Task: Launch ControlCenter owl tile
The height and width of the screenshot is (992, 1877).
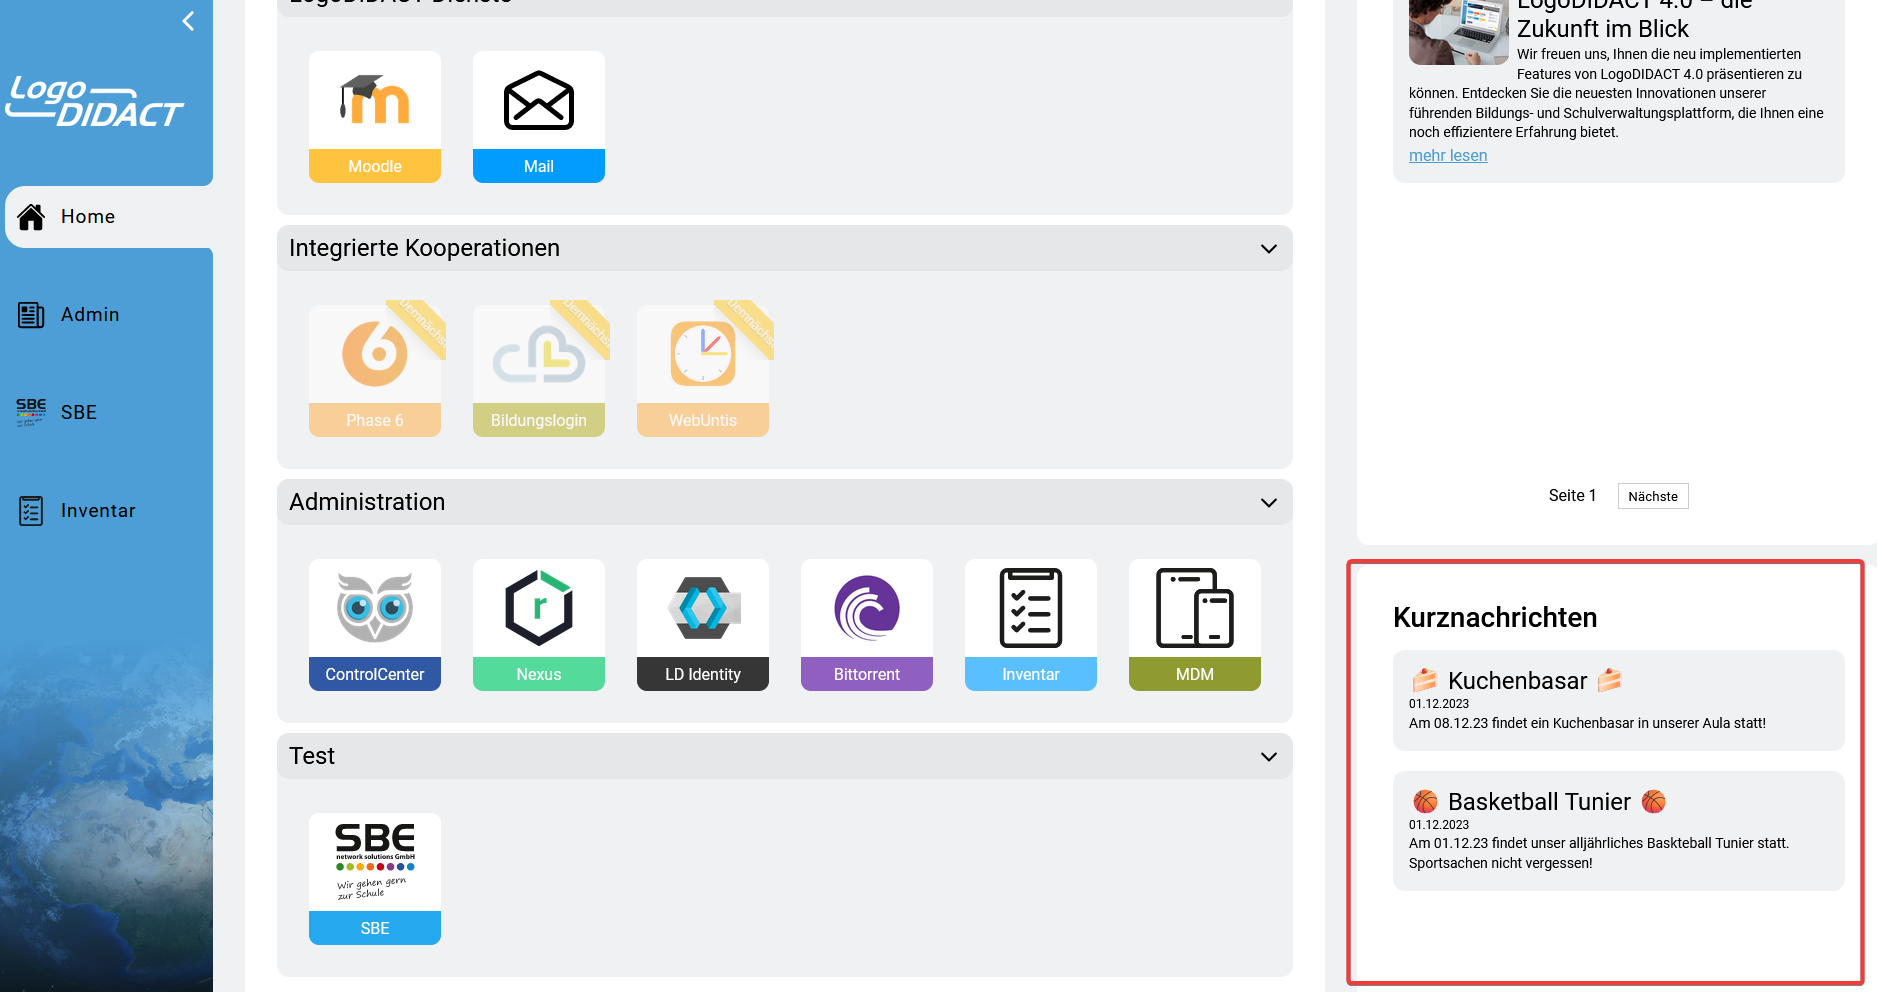Action: point(375,625)
